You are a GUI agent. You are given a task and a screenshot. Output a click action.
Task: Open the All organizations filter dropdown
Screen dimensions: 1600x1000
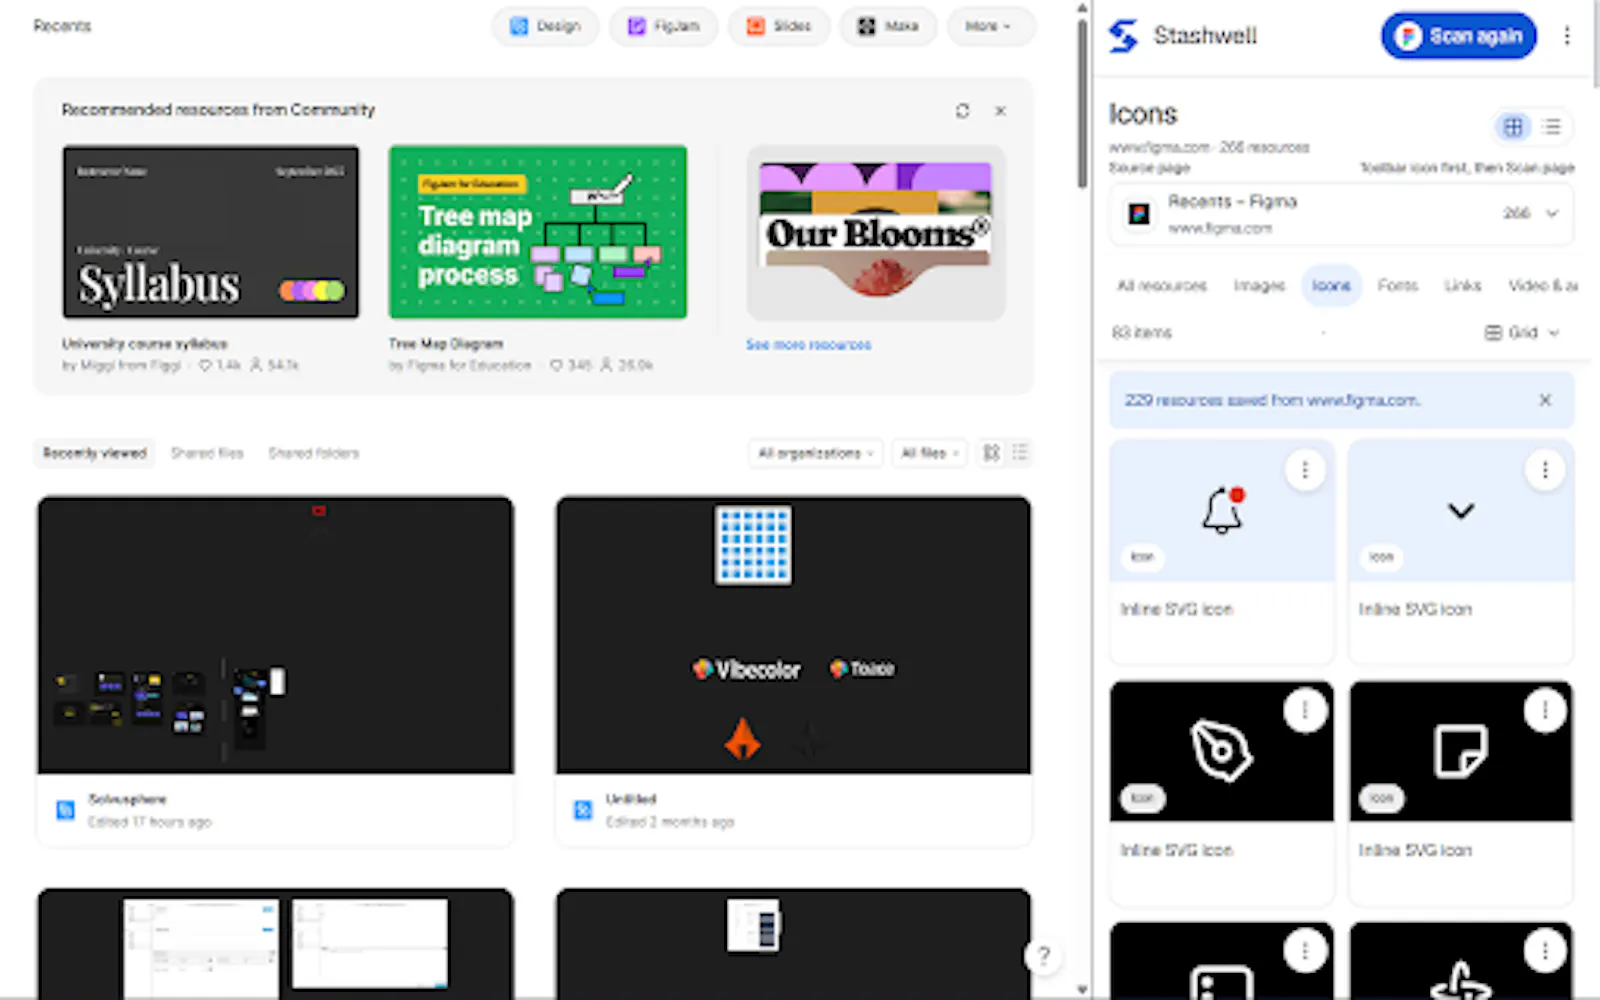tap(816, 453)
